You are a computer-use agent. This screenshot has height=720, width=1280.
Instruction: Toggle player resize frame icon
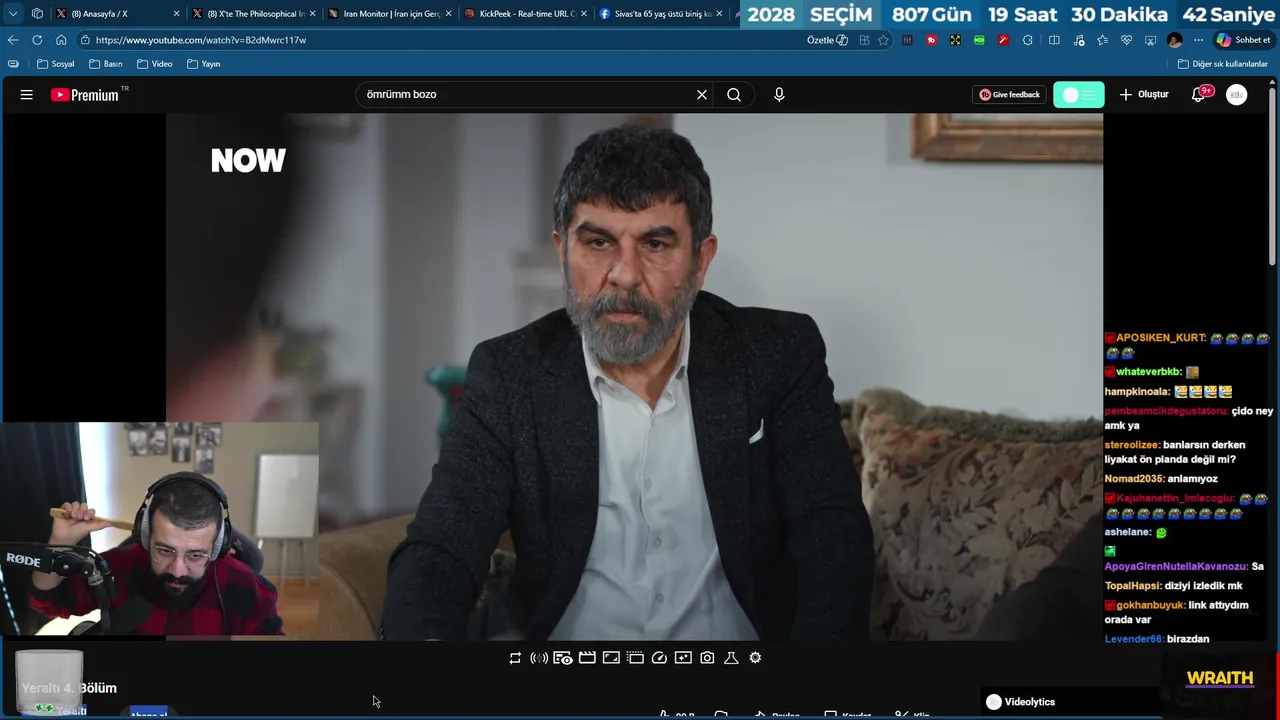[x=611, y=658]
